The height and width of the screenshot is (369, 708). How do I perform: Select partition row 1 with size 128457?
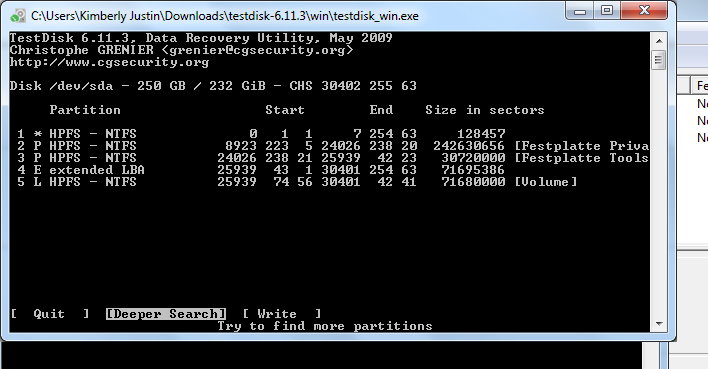pos(261,134)
